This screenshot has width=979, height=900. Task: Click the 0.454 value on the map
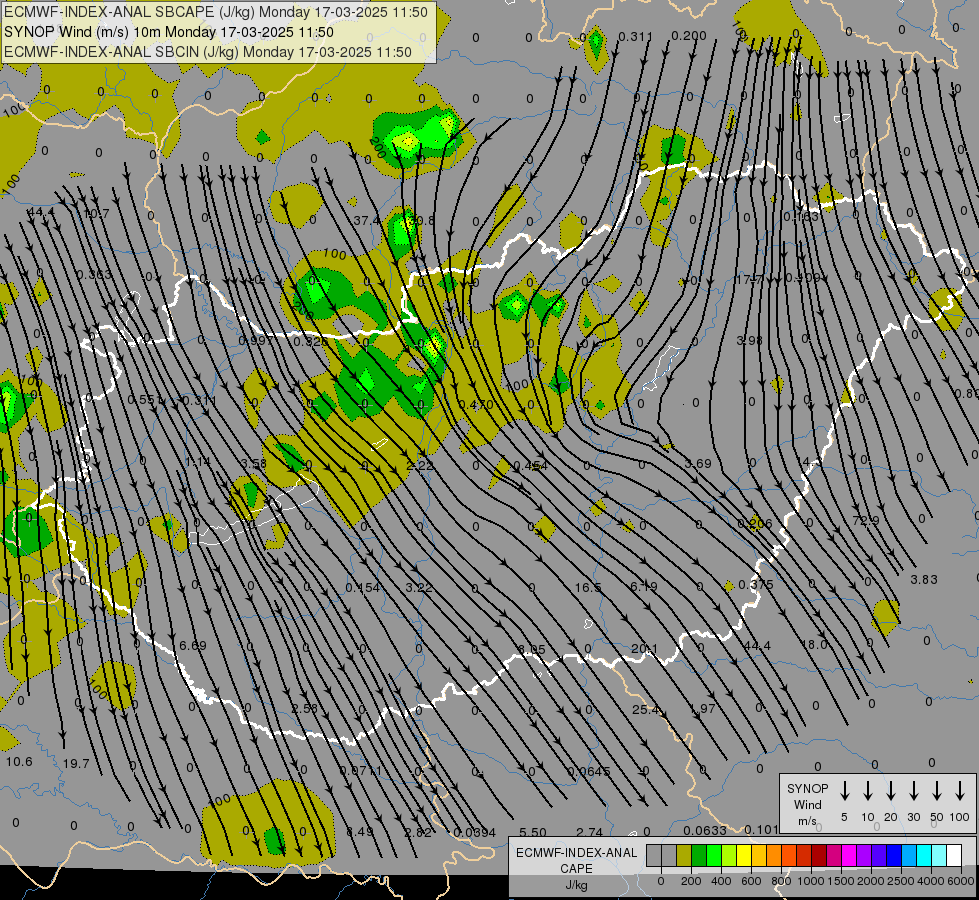coord(530,466)
